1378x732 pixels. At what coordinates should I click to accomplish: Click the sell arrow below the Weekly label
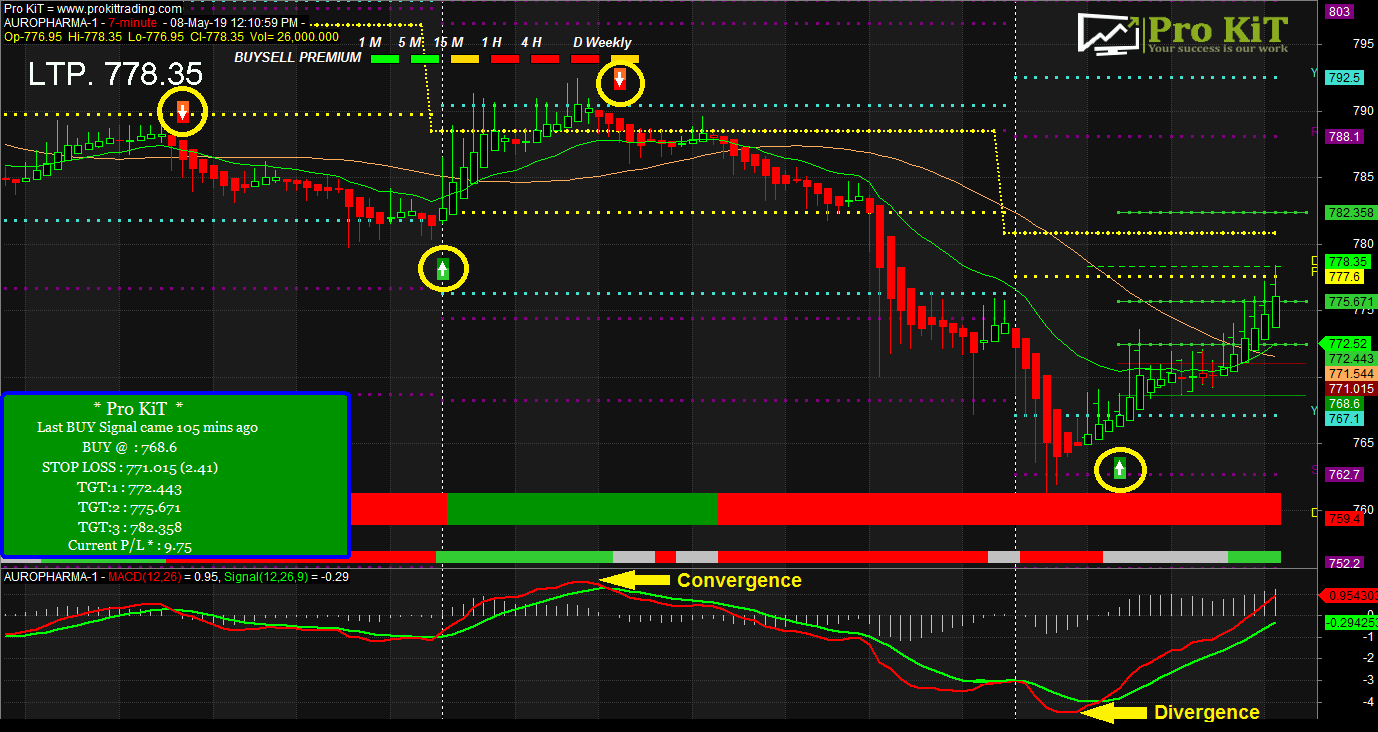[x=620, y=81]
